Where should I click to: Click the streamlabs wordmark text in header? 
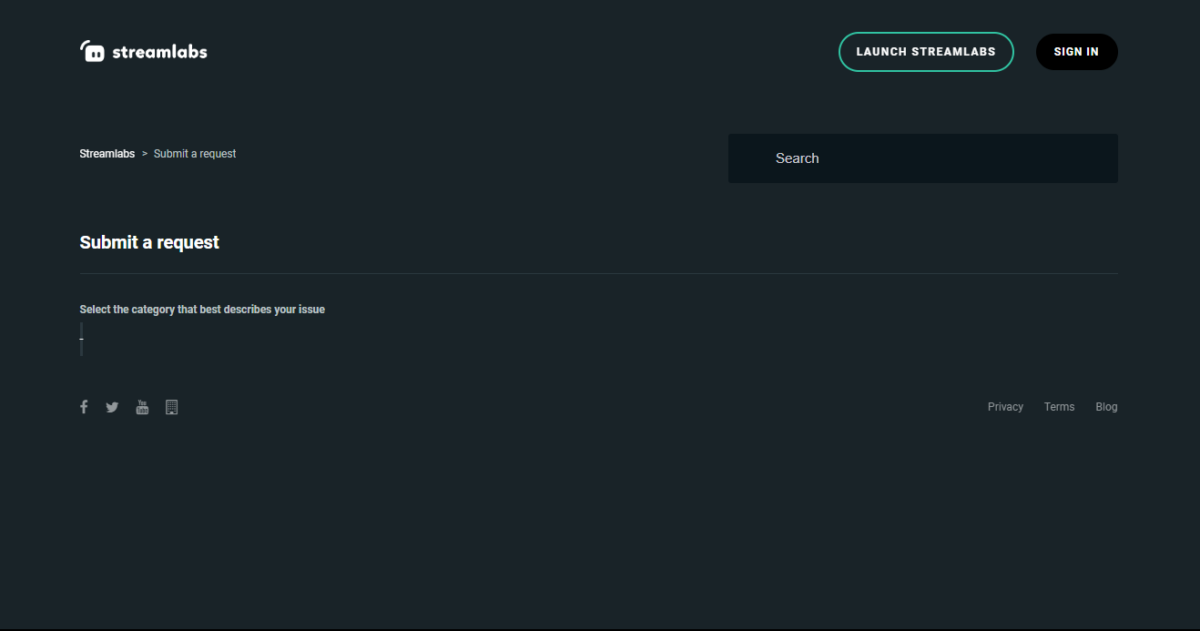[160, 52]
